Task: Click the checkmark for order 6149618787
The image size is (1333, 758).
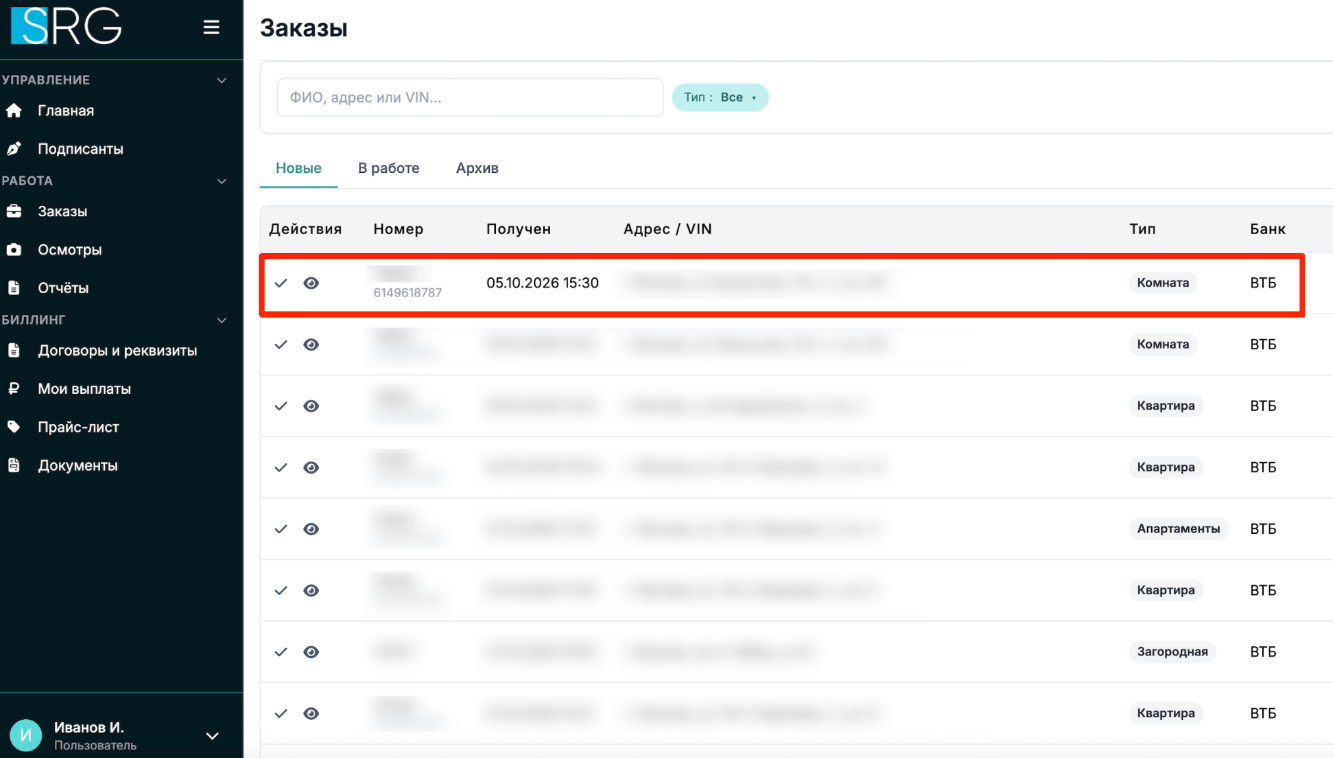Action: [x=281, y=283]
